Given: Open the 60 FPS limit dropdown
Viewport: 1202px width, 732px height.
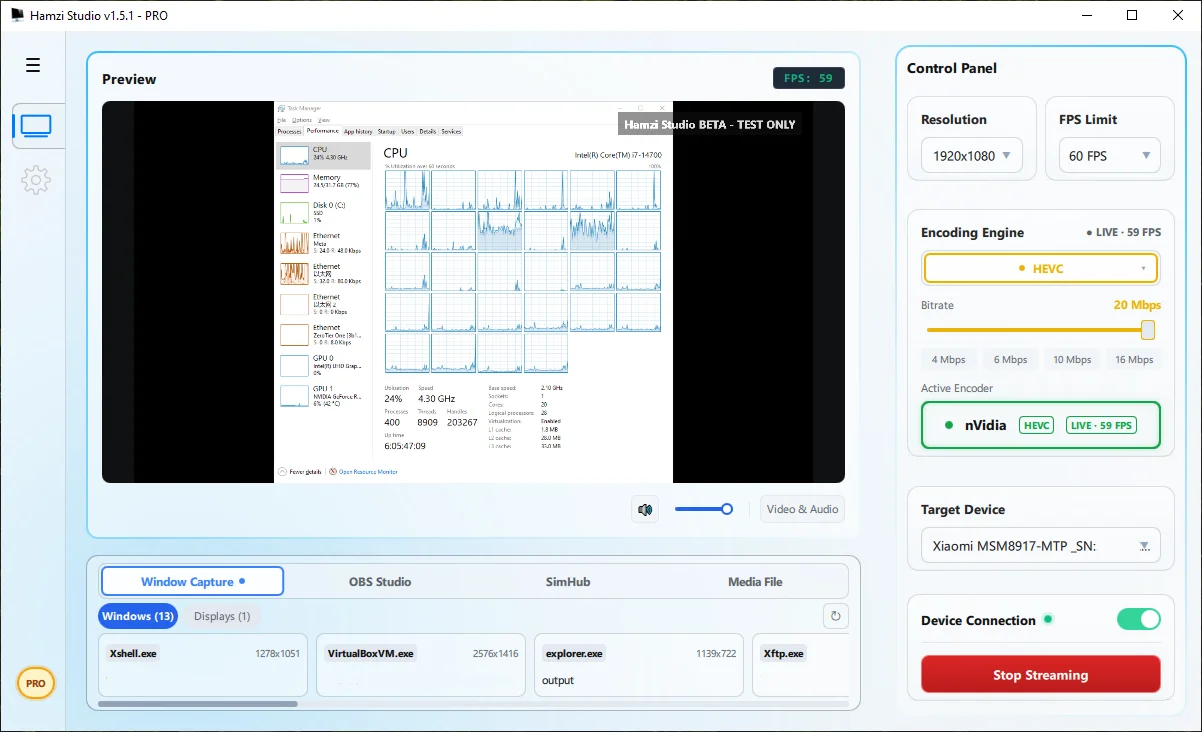Looking at the screenshot, I should coord(1109,156).
